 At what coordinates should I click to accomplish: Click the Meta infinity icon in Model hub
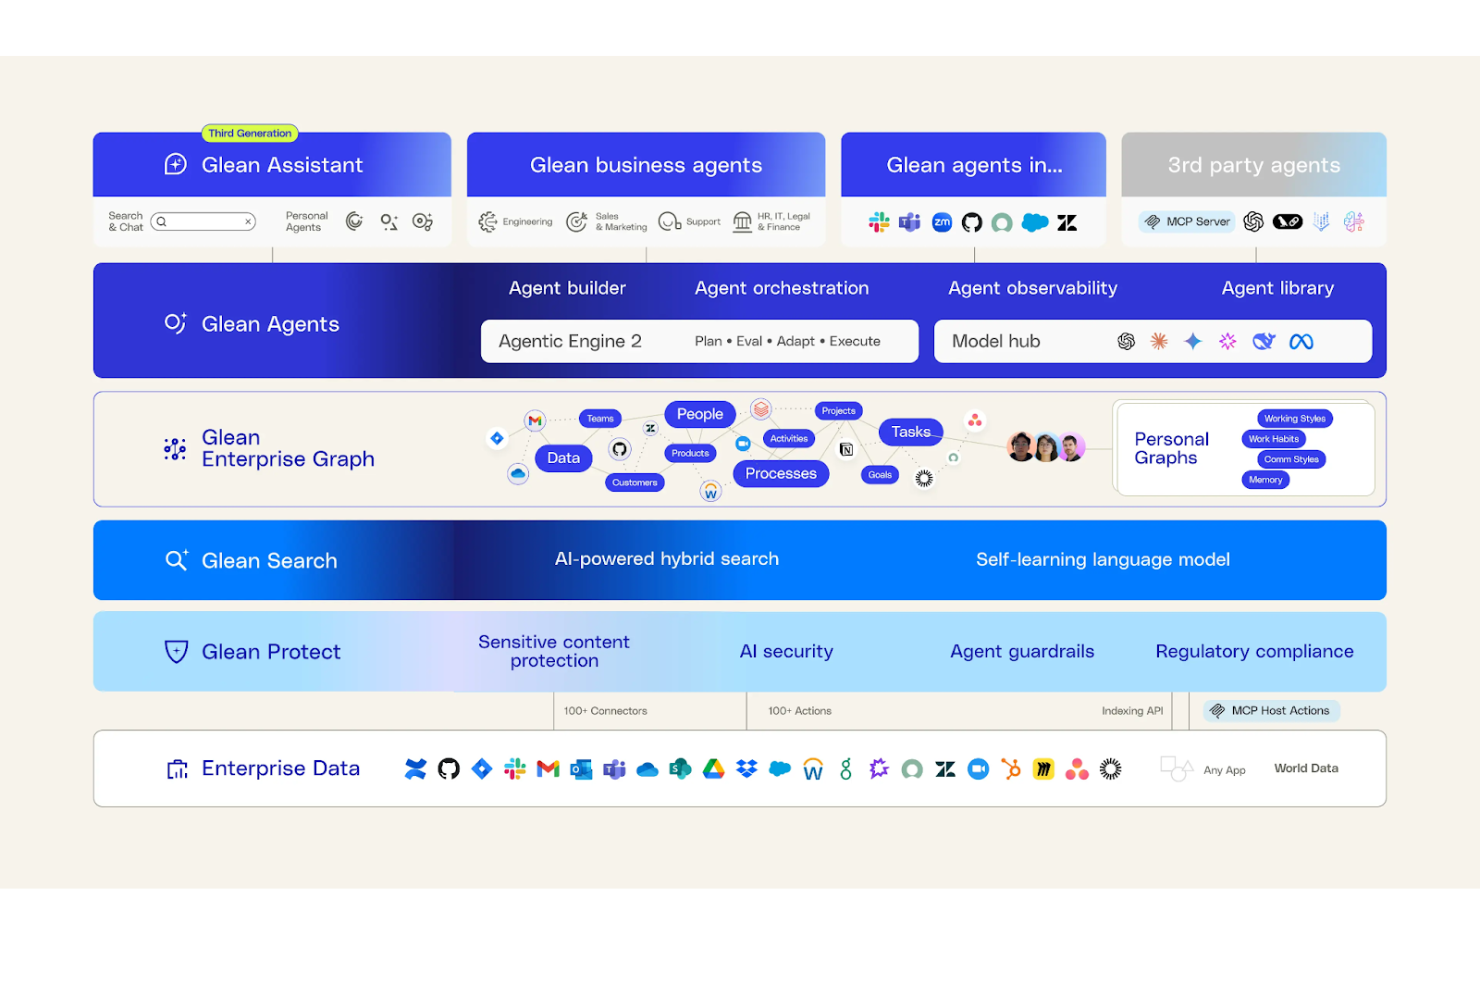point(1301,342)
